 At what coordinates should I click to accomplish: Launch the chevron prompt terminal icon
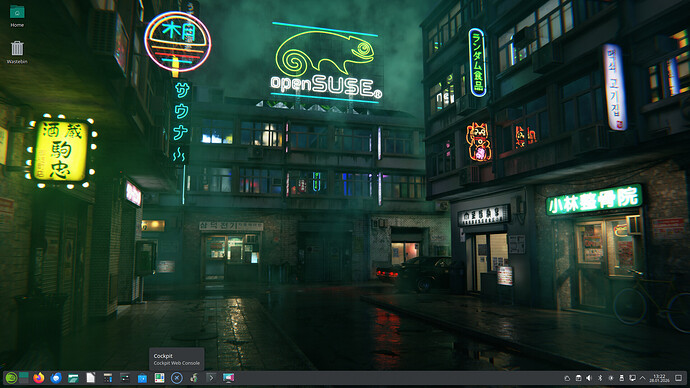[x=211, y=378]
